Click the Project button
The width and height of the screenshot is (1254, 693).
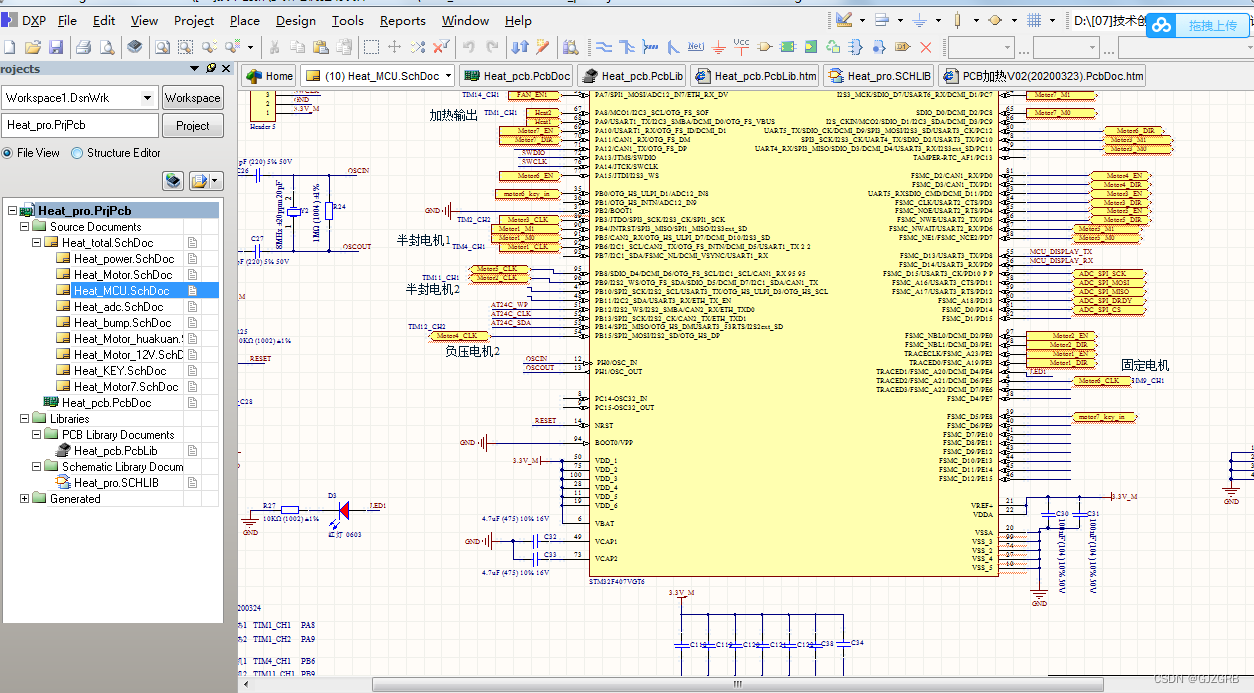pos(192,126)
